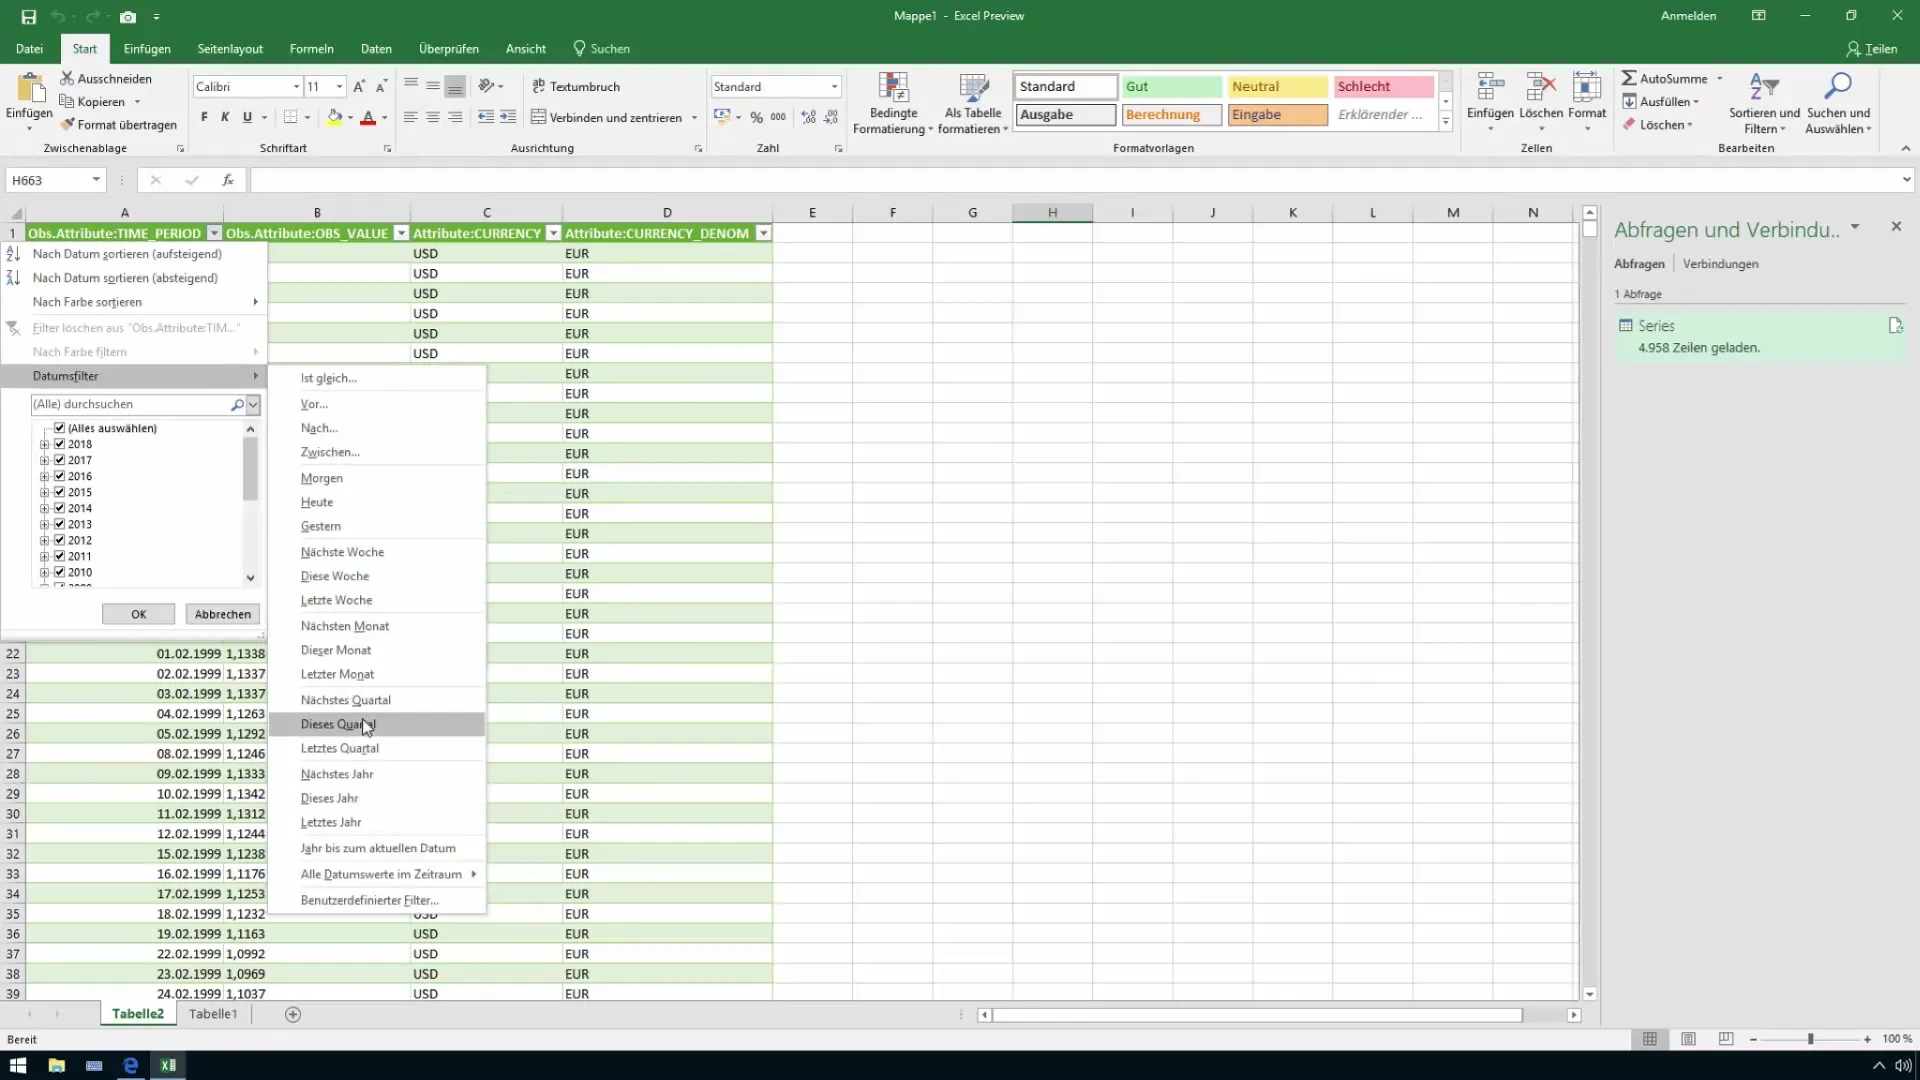Click the Ausschneiden scissors icon
This screenshot has height=1080, width=1920.
click(67, 78)
